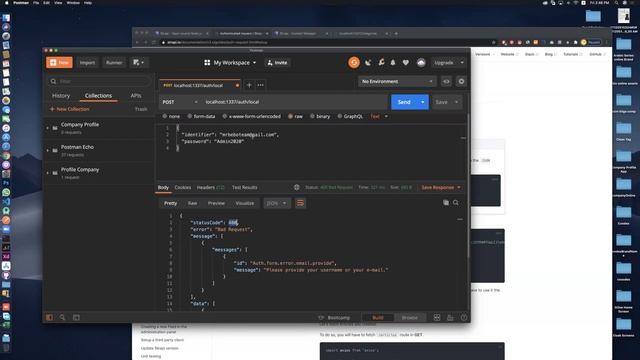Search the response with magnifier icon
Viewport: 640px width, 360px height.
456,202
